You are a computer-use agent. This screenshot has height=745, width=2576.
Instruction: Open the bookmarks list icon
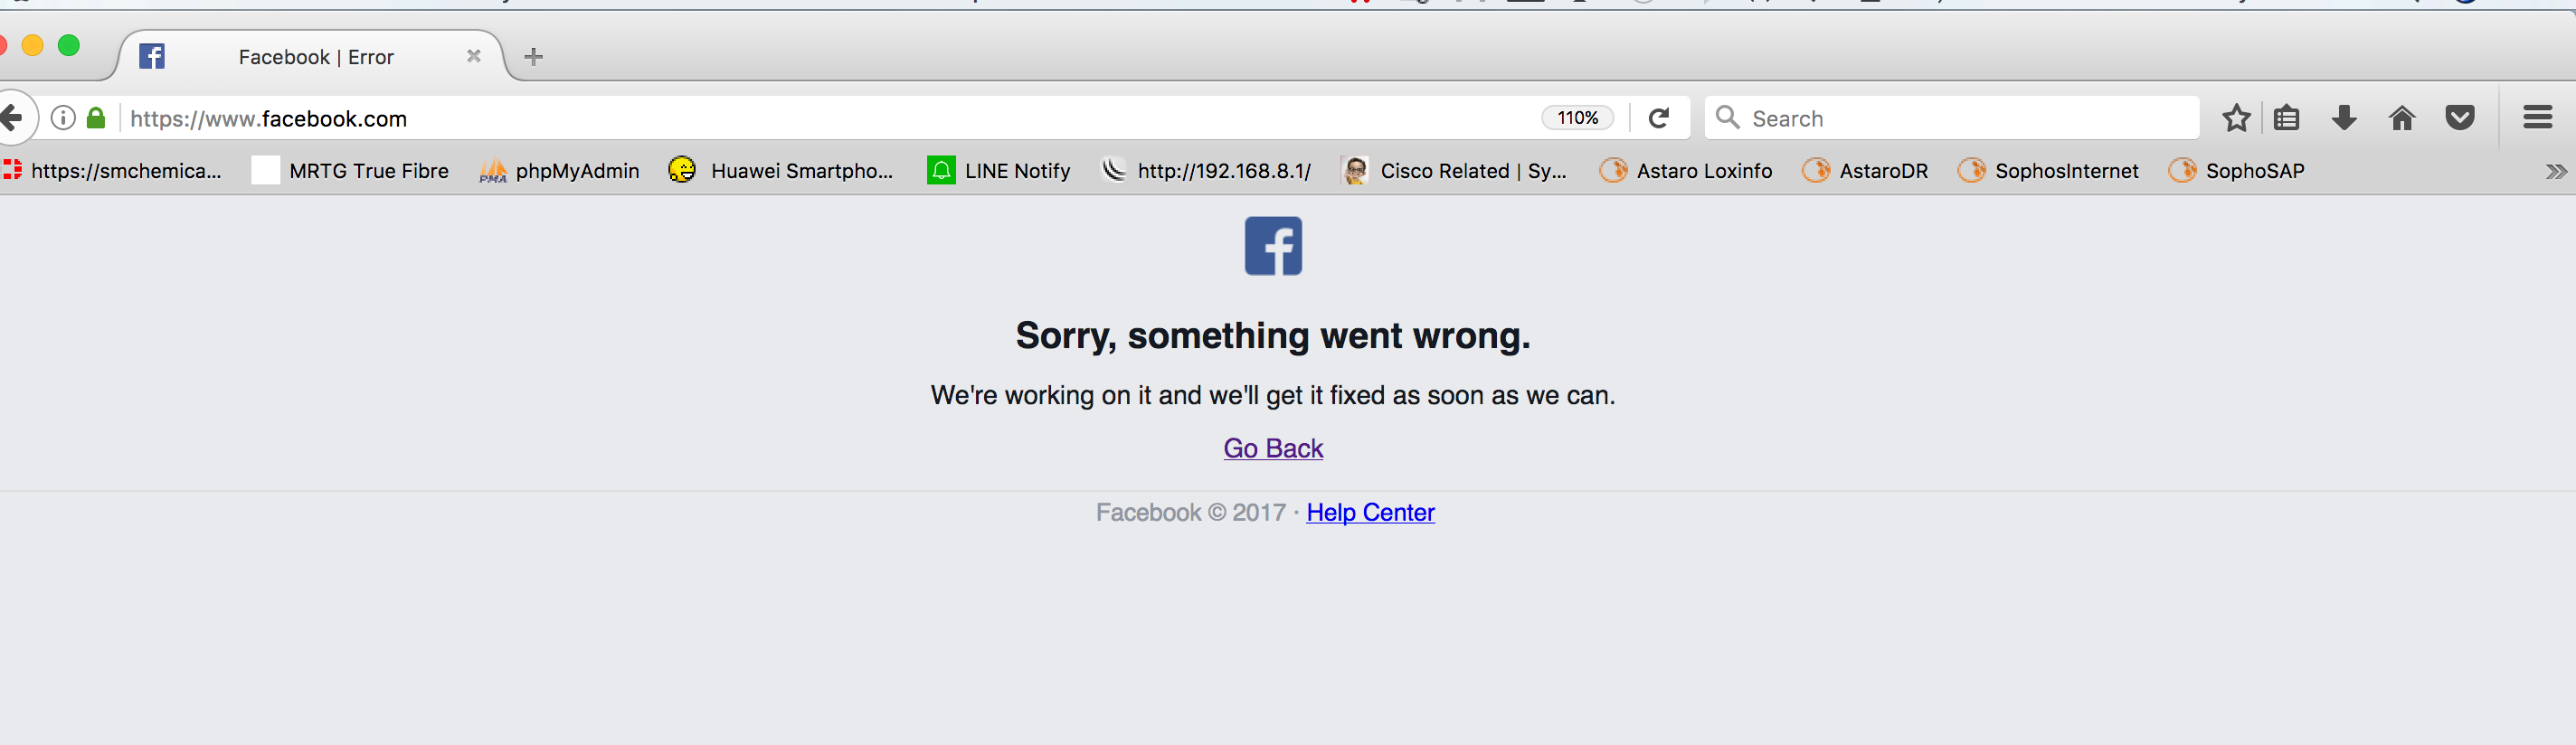2286,118
